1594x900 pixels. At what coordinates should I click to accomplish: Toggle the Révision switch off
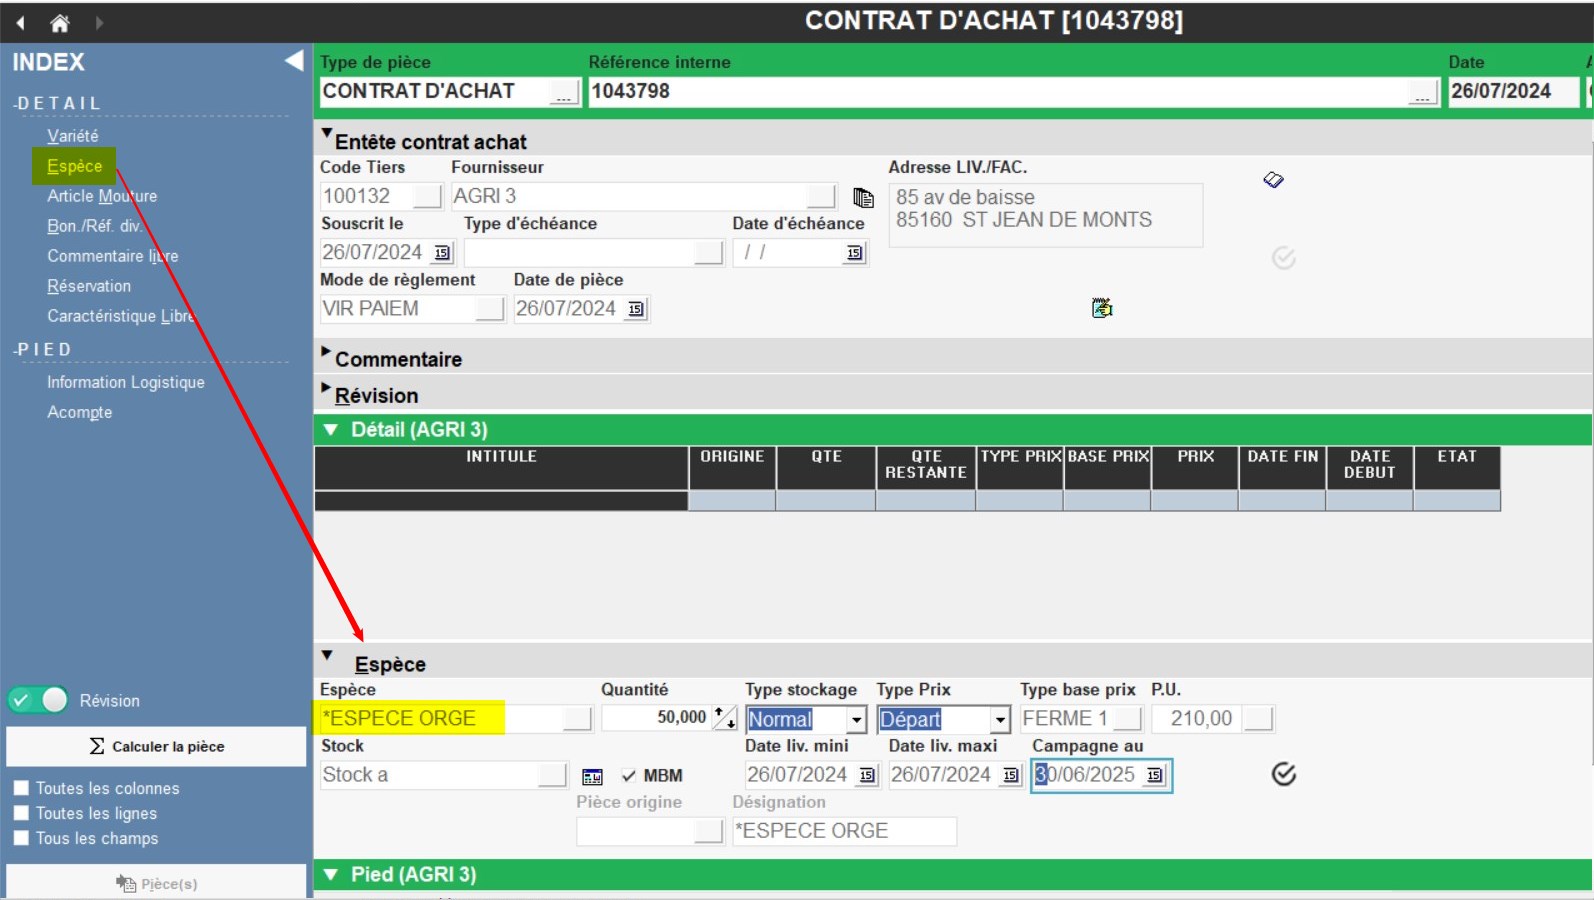[38, 700]
